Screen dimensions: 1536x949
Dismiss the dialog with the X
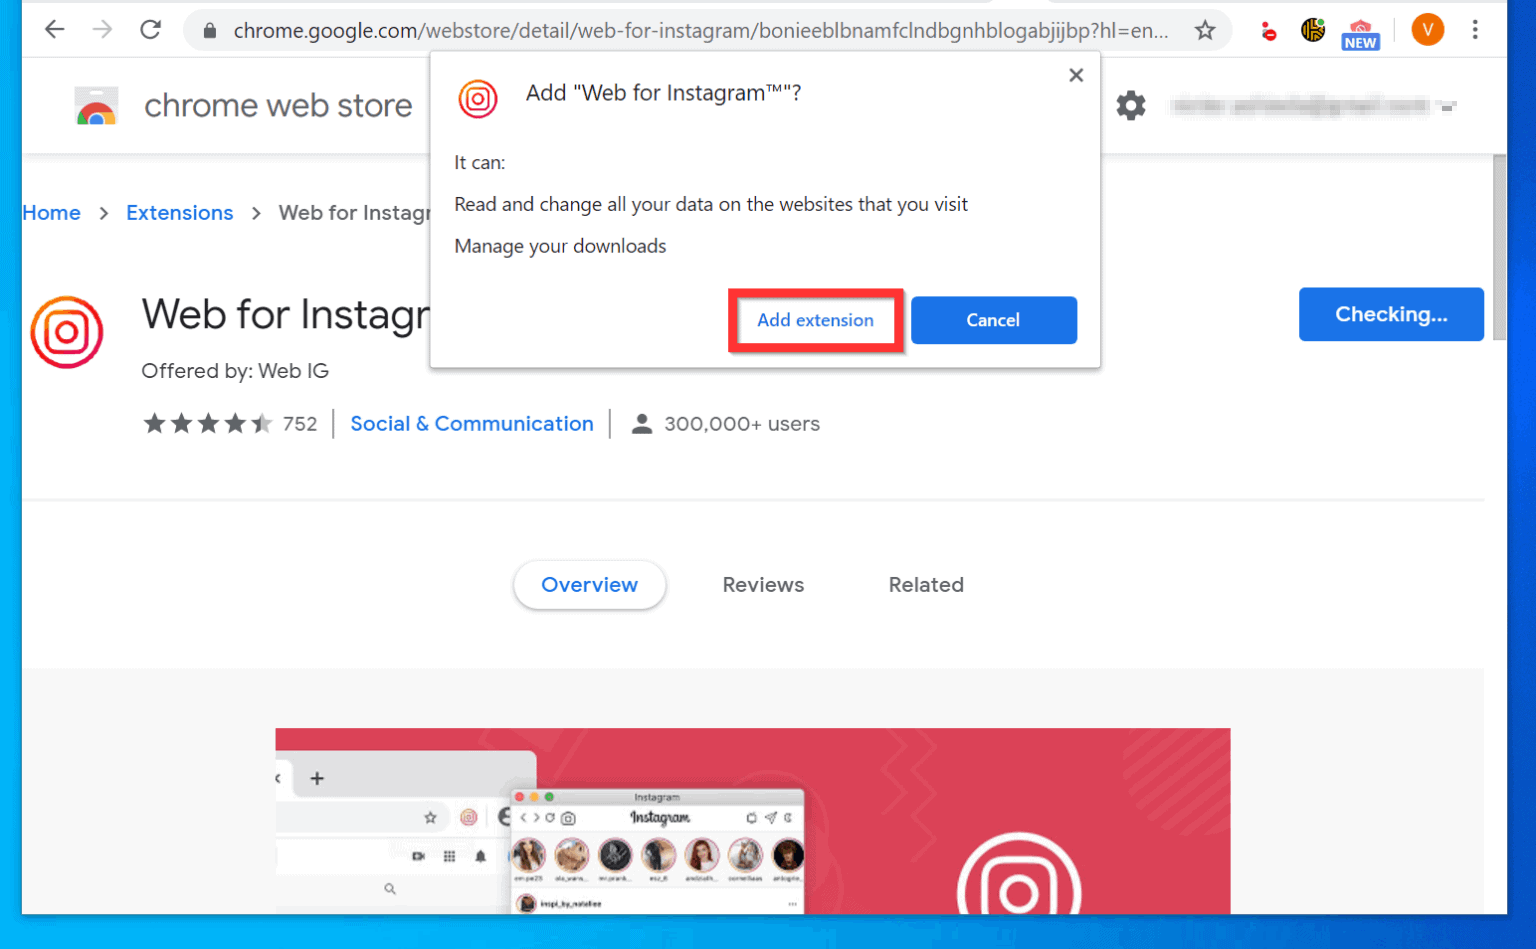1076,74
